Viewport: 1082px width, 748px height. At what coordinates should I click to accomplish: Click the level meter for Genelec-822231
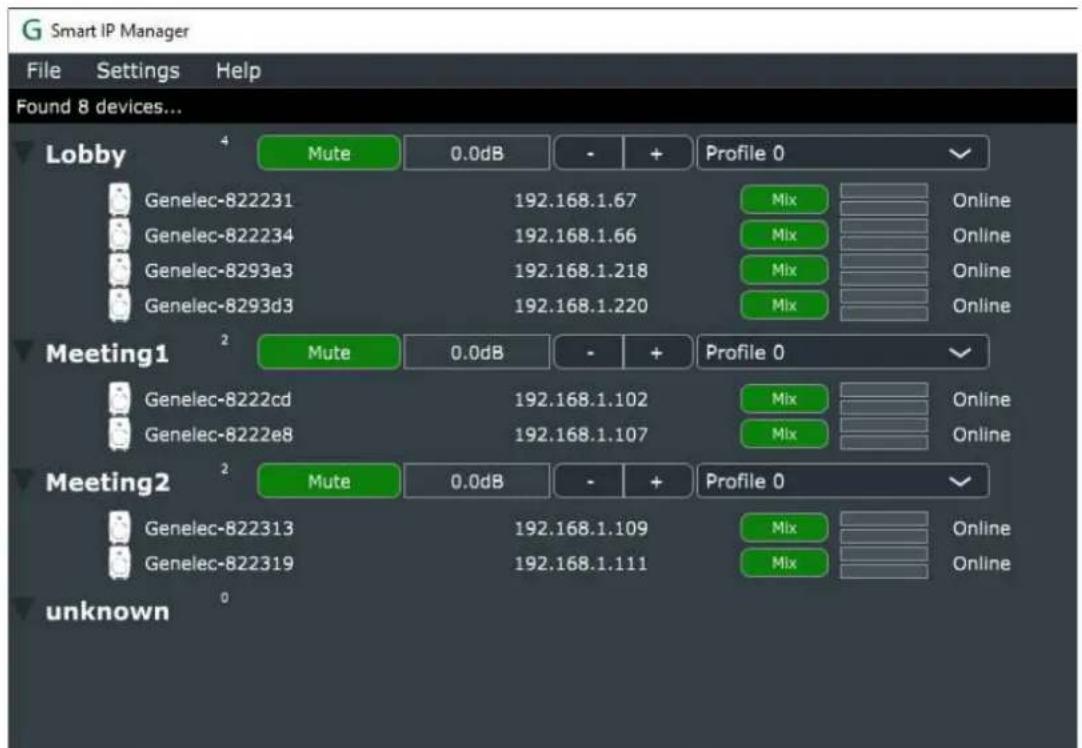[884, 200]
